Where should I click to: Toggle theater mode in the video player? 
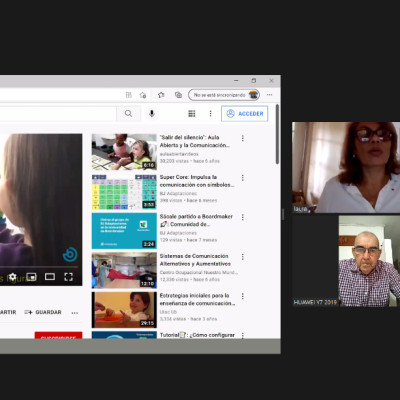coord(50,277)
